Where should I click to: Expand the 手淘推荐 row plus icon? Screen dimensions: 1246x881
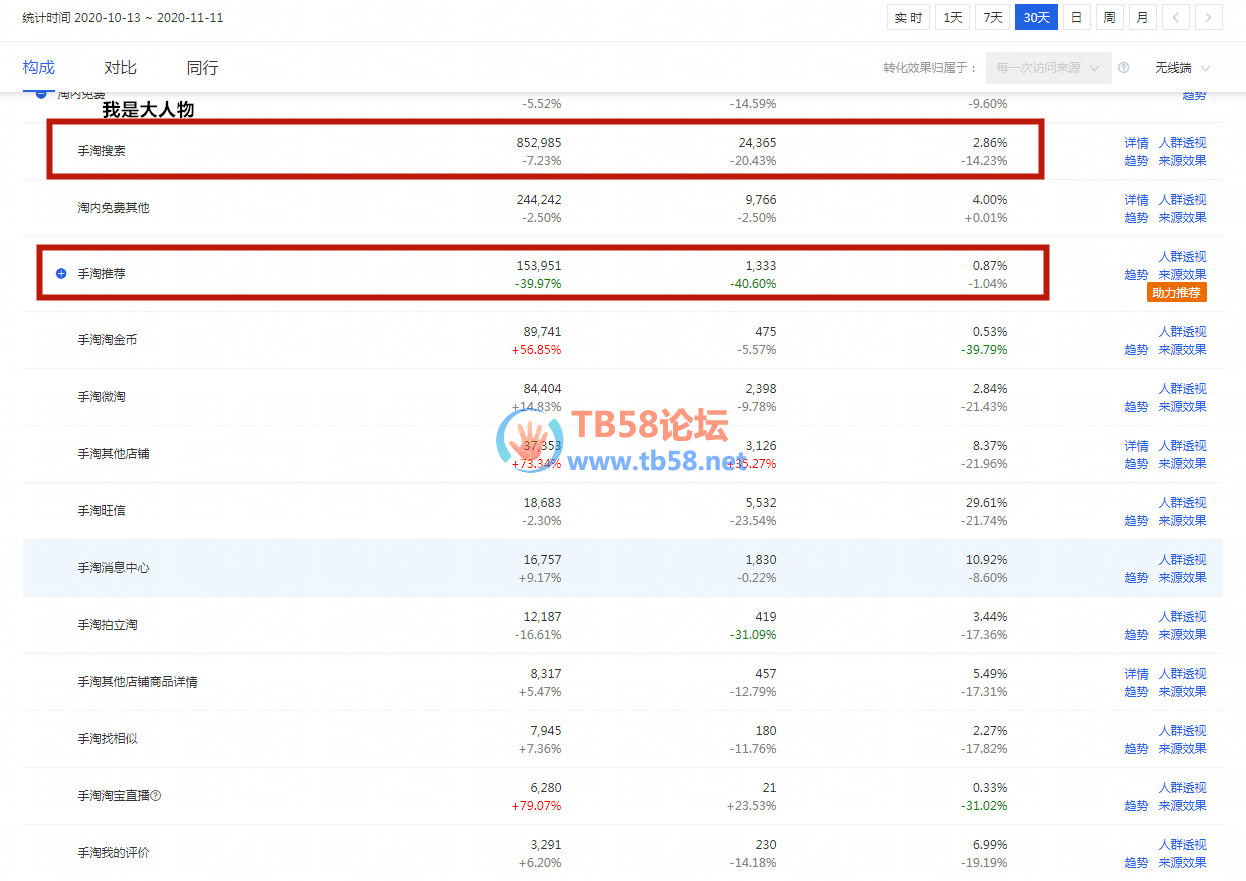click(61, 273)
